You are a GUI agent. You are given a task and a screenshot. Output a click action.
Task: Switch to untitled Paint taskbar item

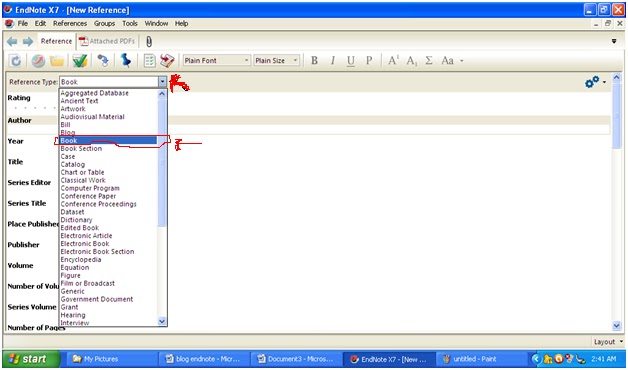pos(481,359)
